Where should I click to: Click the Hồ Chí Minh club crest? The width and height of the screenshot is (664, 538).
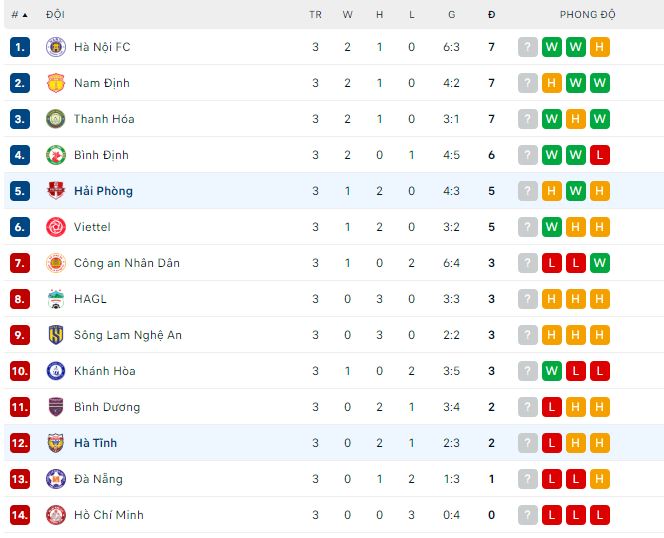pos(56,515)
